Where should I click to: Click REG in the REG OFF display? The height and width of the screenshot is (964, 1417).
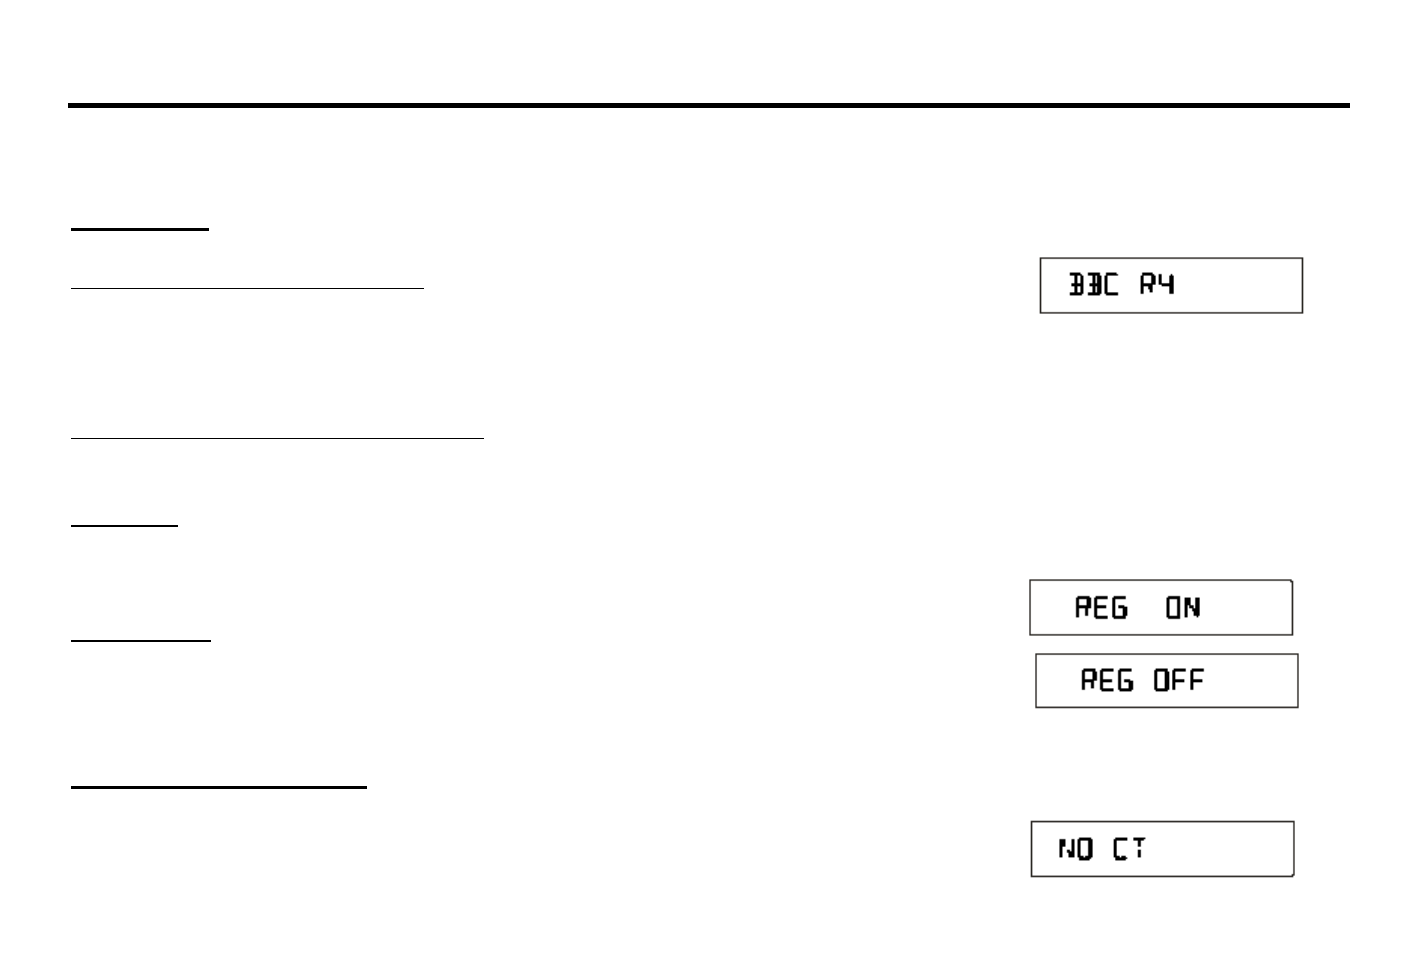(1106, 681)
